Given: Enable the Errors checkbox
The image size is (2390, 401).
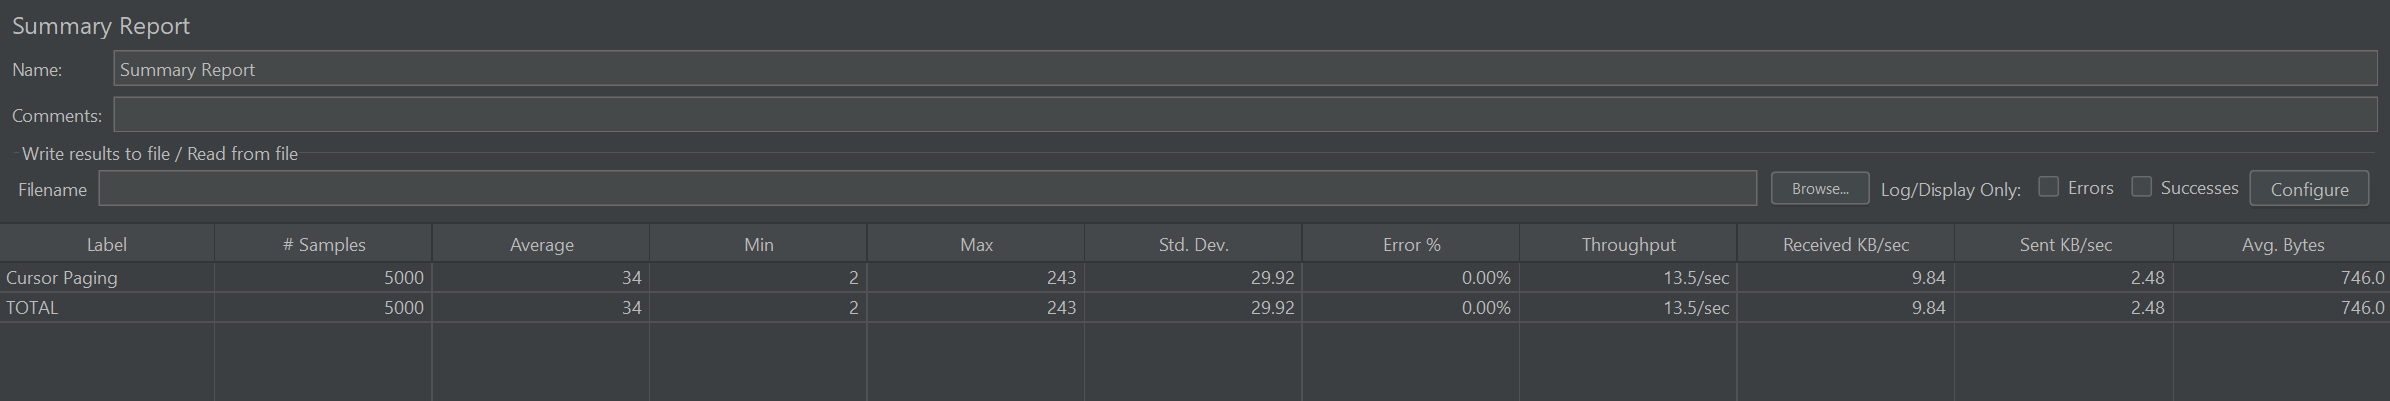Looking at the screenshot, I should point(2048,187).
